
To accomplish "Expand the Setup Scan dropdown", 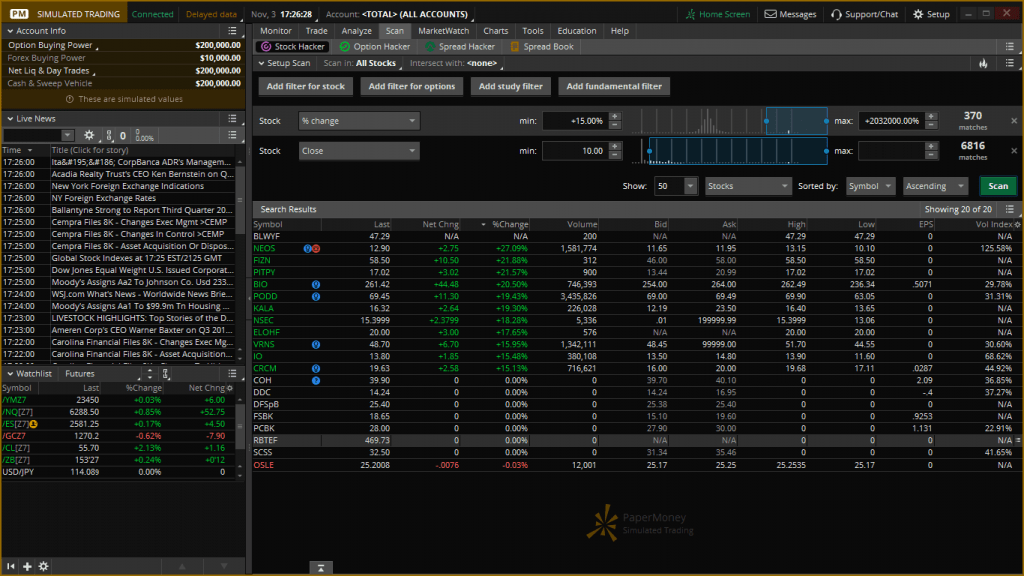I will (285, 63).
